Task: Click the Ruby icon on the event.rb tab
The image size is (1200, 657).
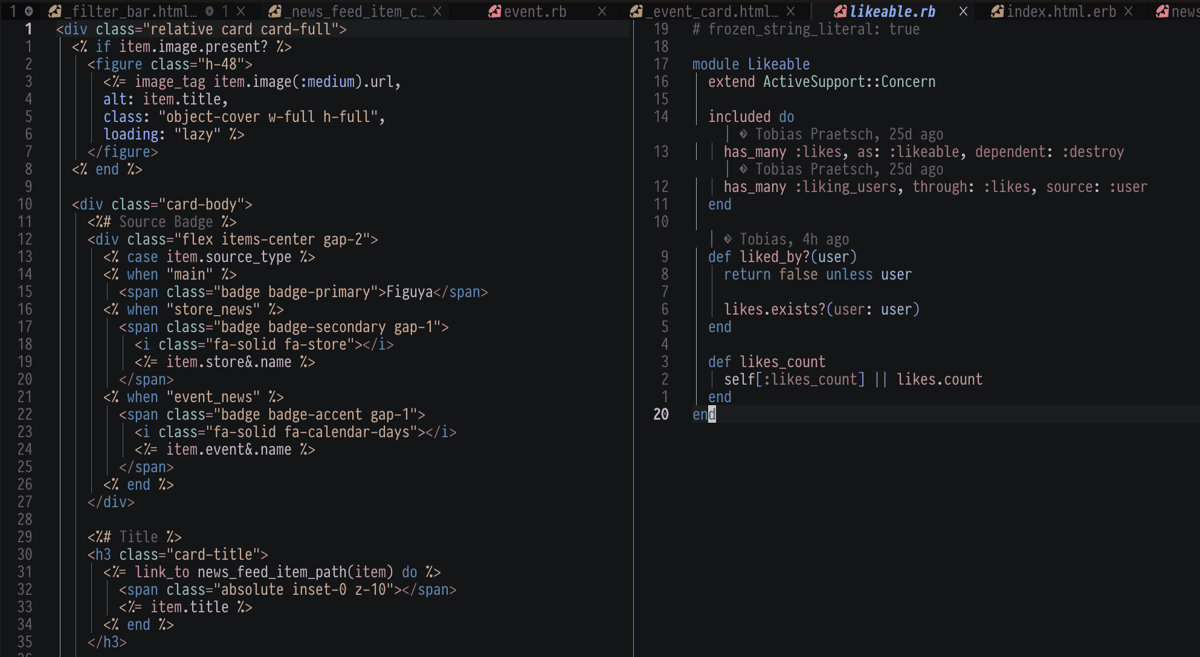Action: pyautogui.click(x=494, y=11)
